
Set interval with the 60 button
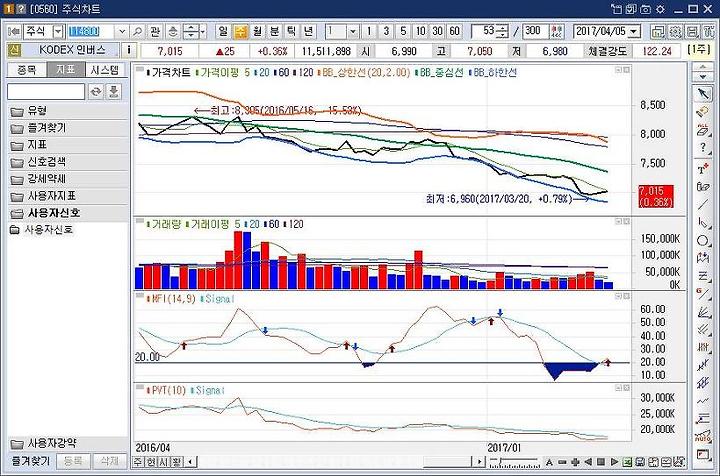455,31
